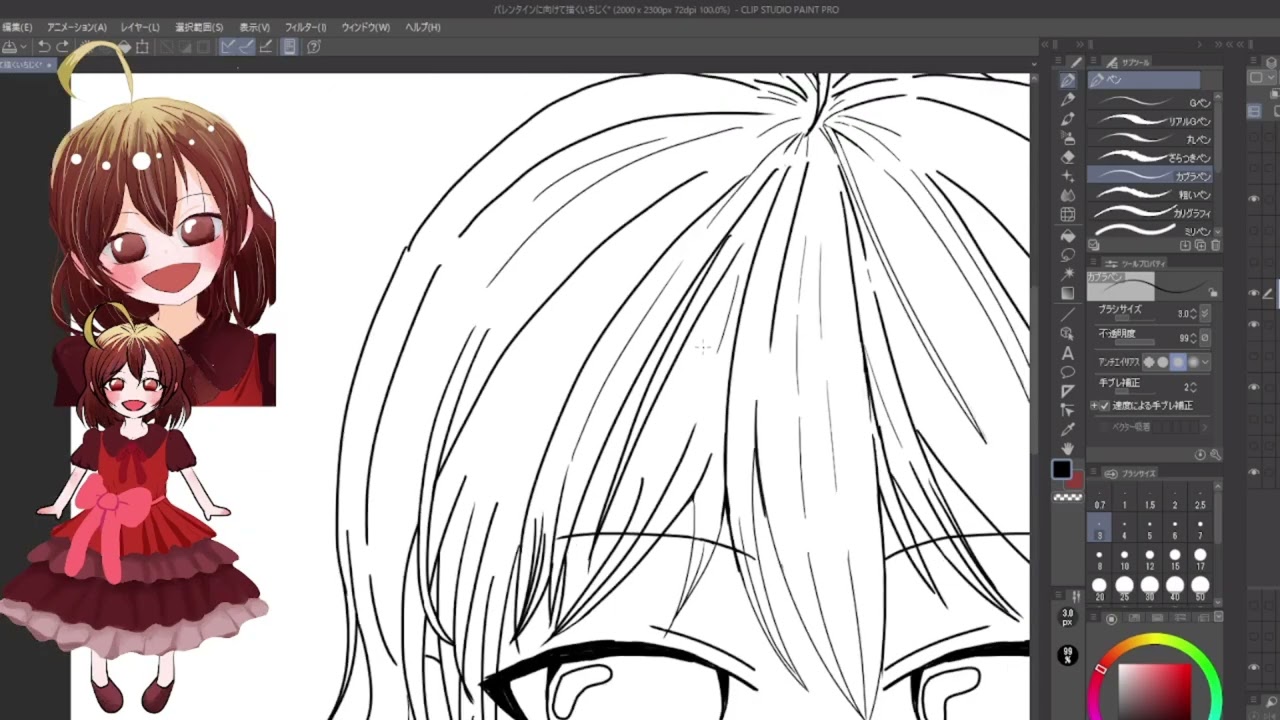This screenshot has height=720, width=1280.
Task: Select the first, no-anti-aliasing option
Action: 1149,360
